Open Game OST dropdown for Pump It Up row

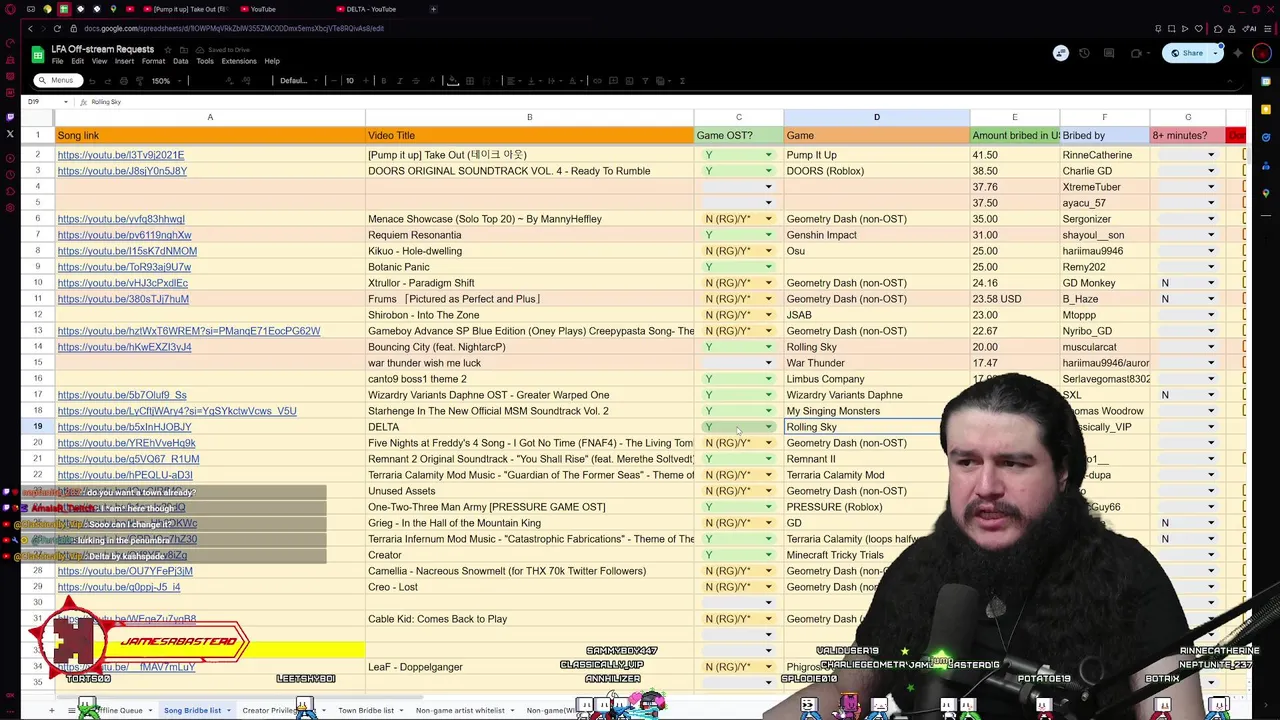point(768,155)
